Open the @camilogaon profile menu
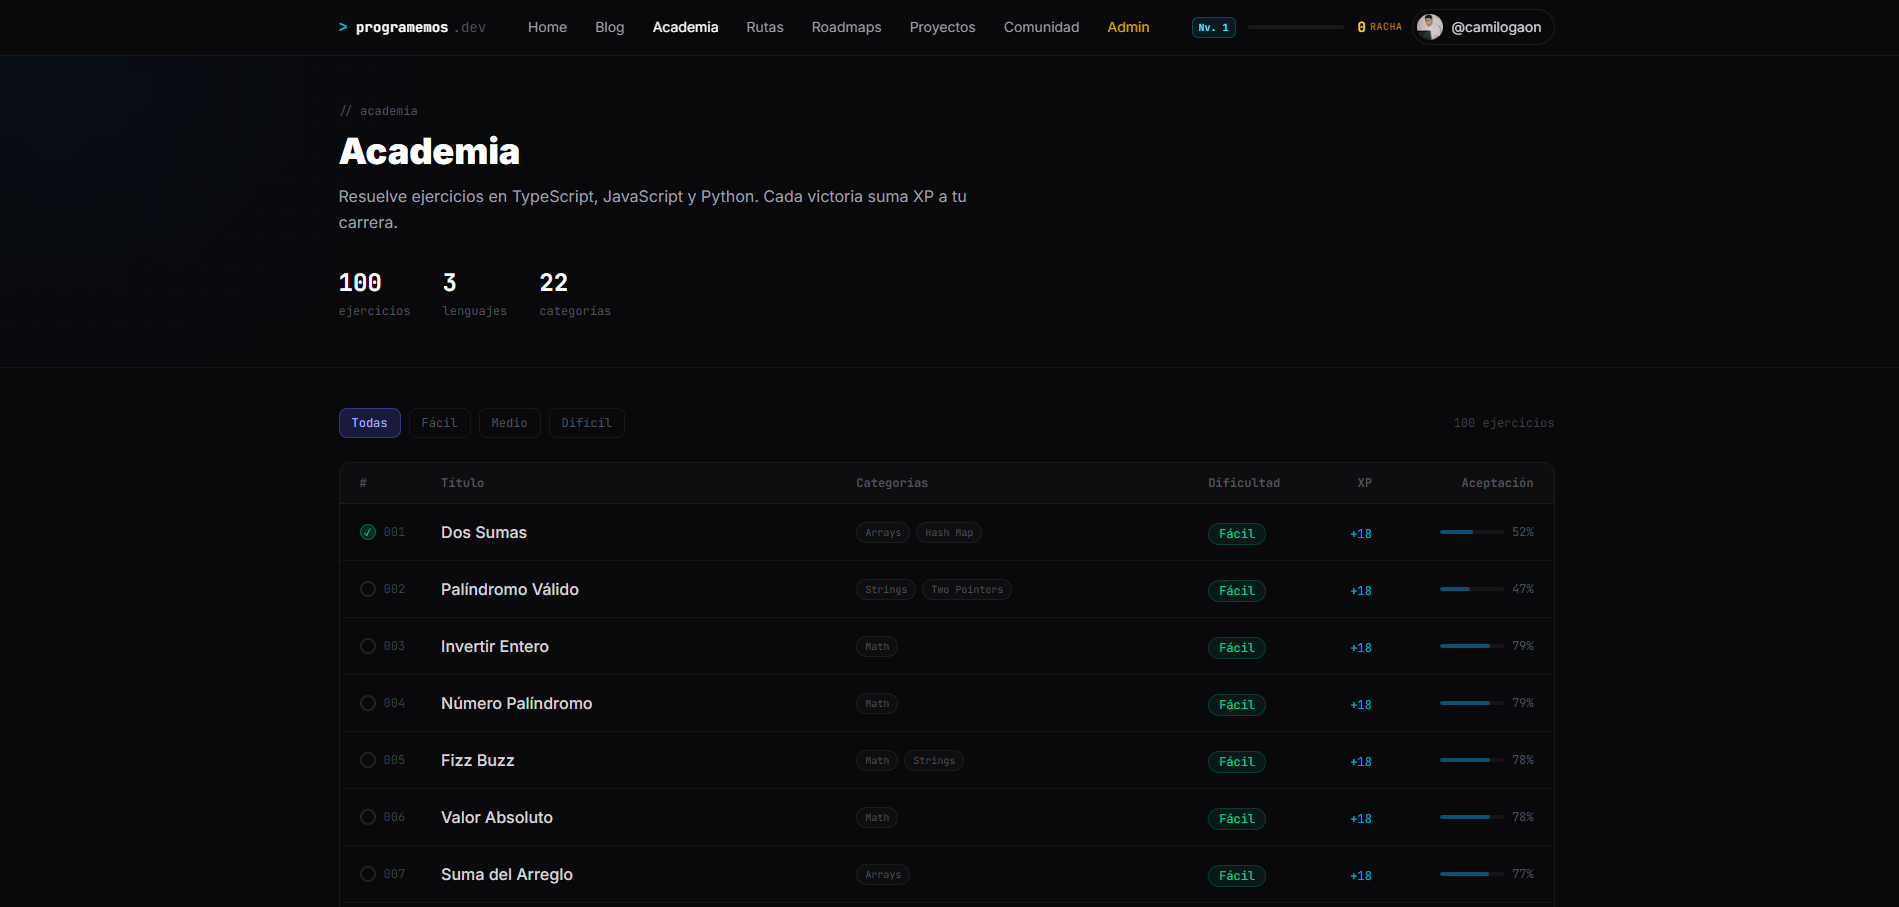 [x=1483, y=27]
